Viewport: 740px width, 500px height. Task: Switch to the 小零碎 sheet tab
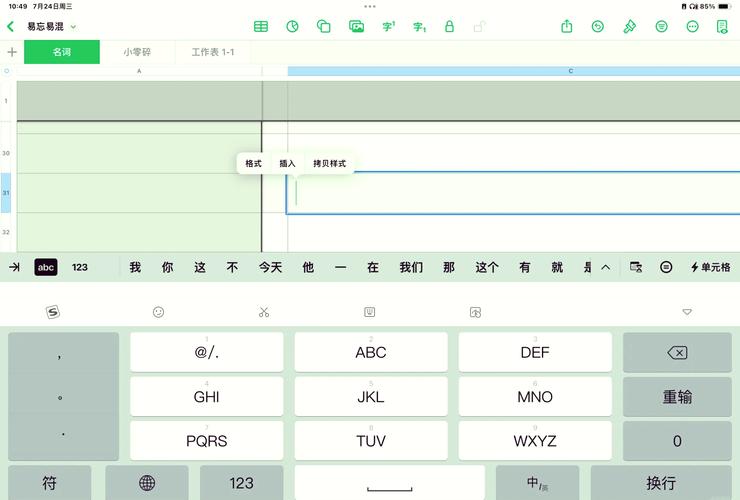(x=138, y=52)
